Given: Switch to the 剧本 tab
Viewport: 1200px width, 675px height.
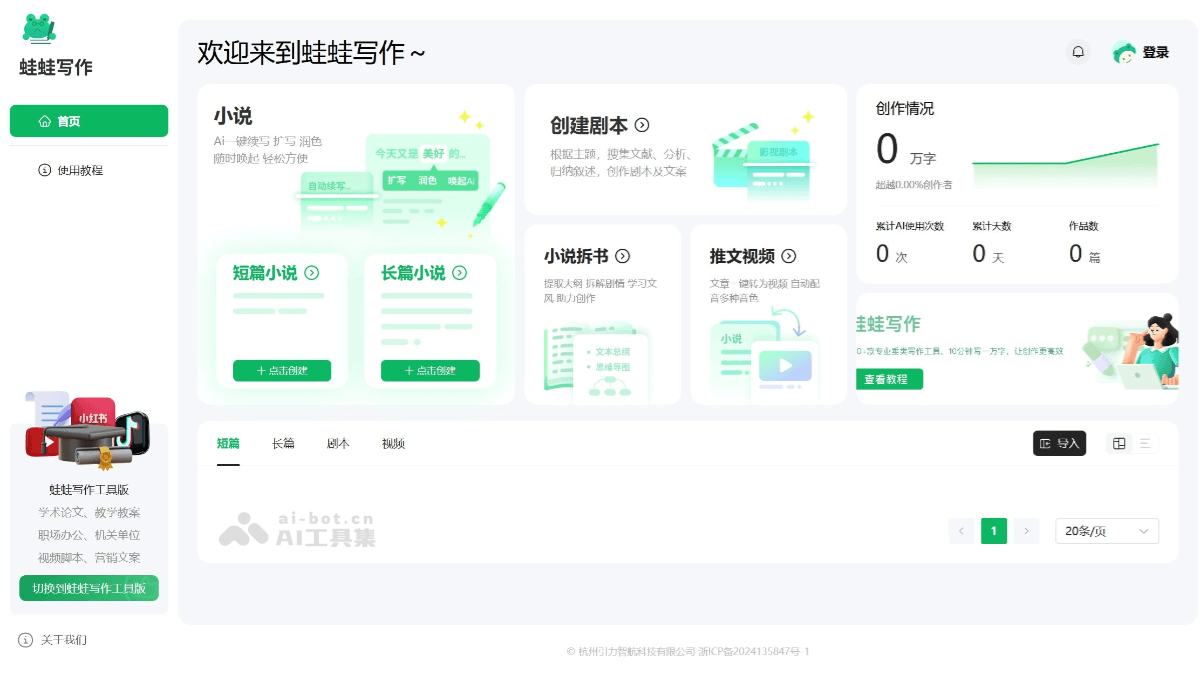Looking at the screenshot, I should pos(338,443).
